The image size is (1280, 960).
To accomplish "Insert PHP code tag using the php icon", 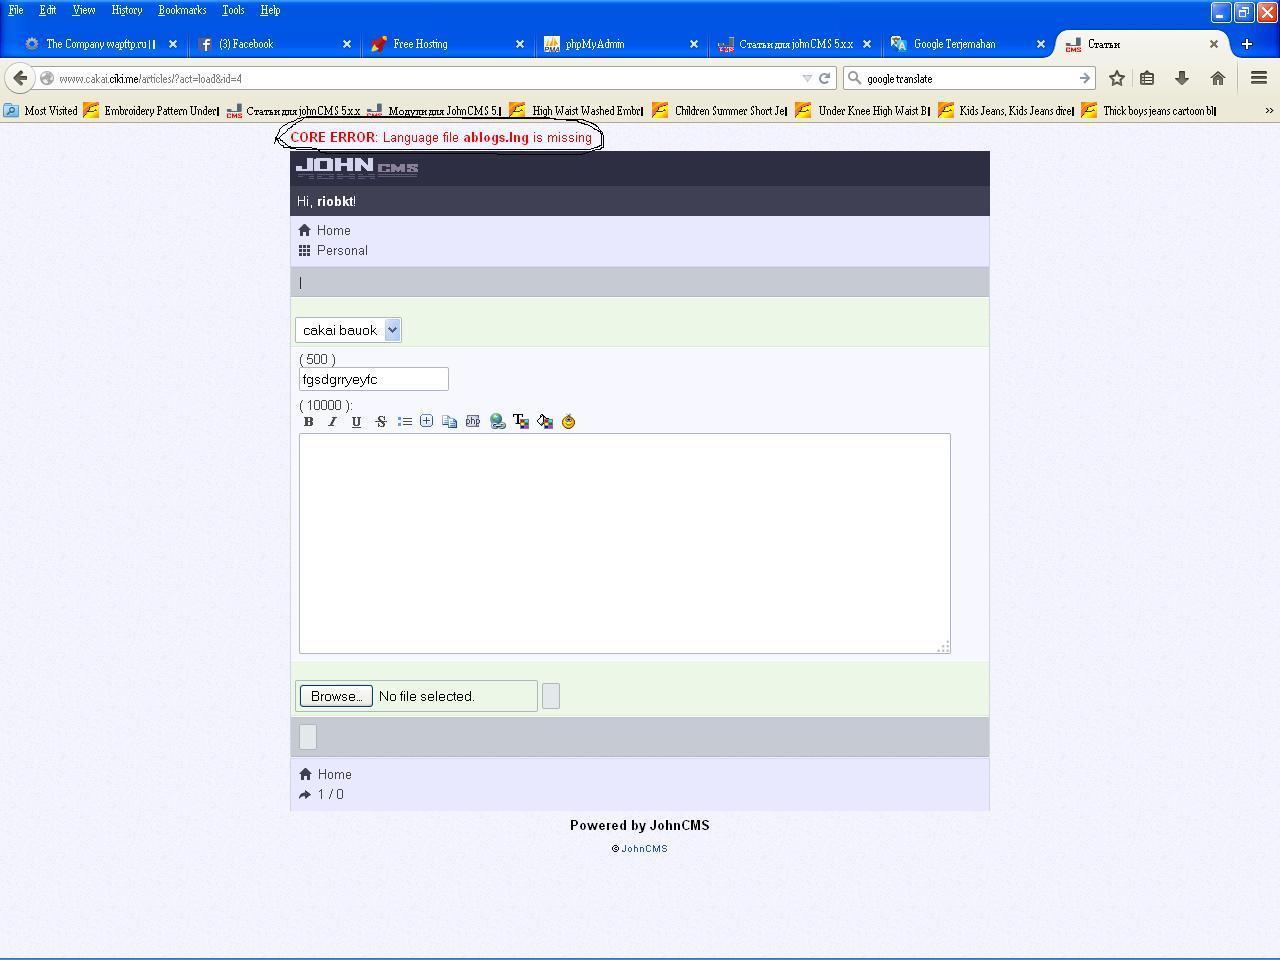I will [x=473, y=422].
